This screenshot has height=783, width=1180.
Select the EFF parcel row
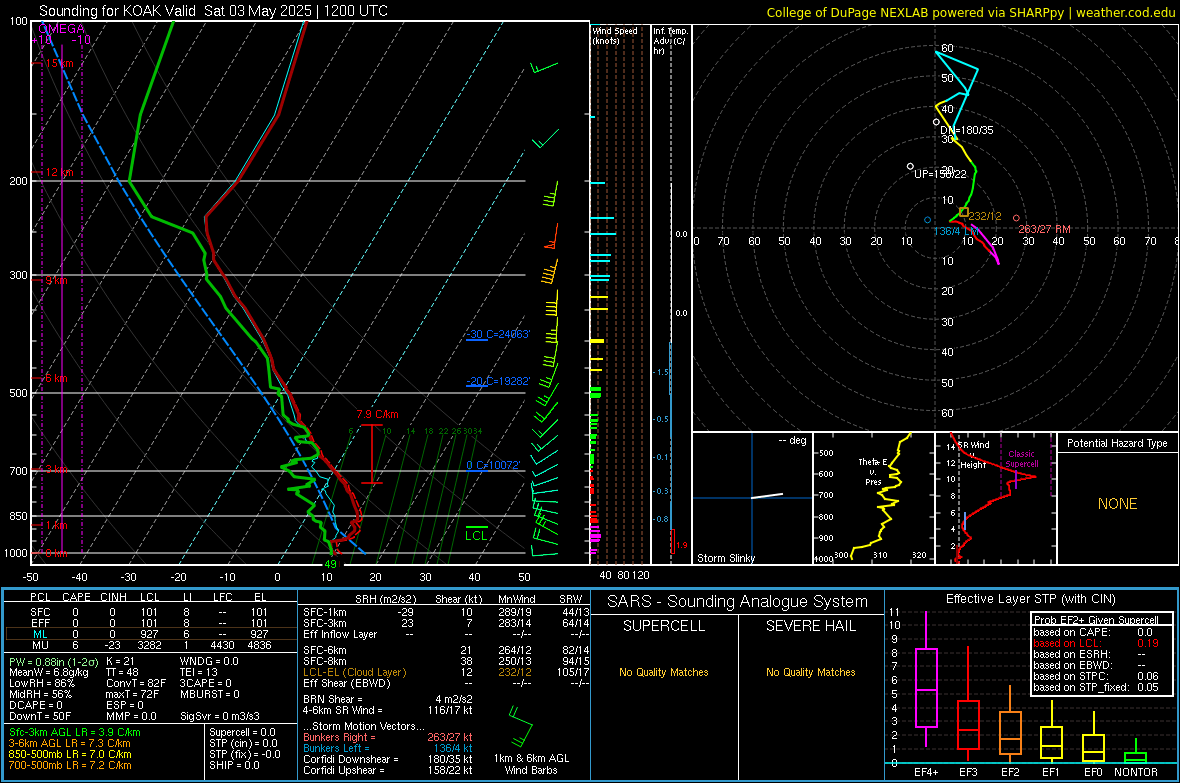(149, 623)
